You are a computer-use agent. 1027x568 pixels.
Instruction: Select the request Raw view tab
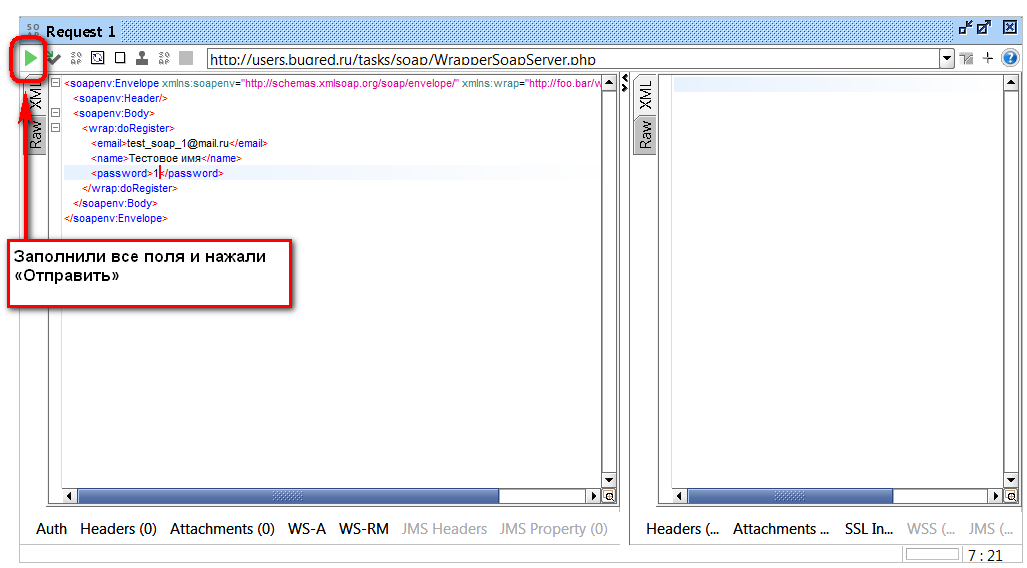coord(36,134)
